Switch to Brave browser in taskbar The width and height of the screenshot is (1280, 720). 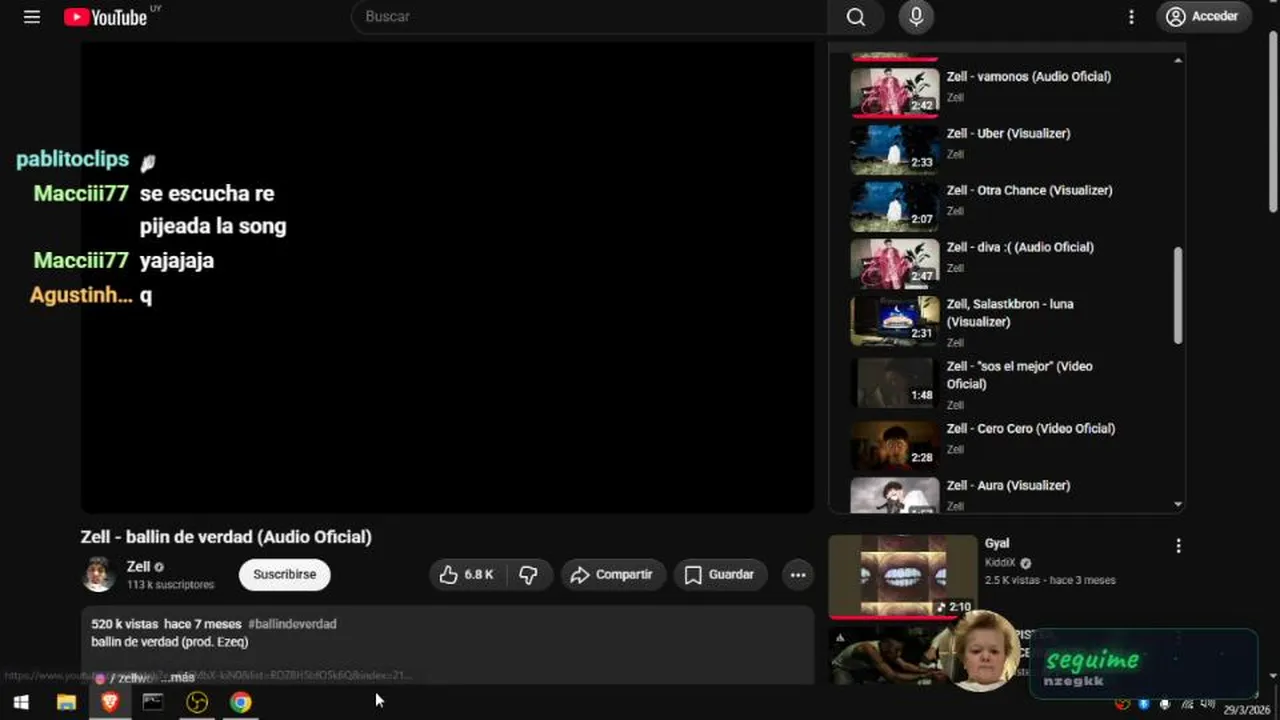[110, 702]
